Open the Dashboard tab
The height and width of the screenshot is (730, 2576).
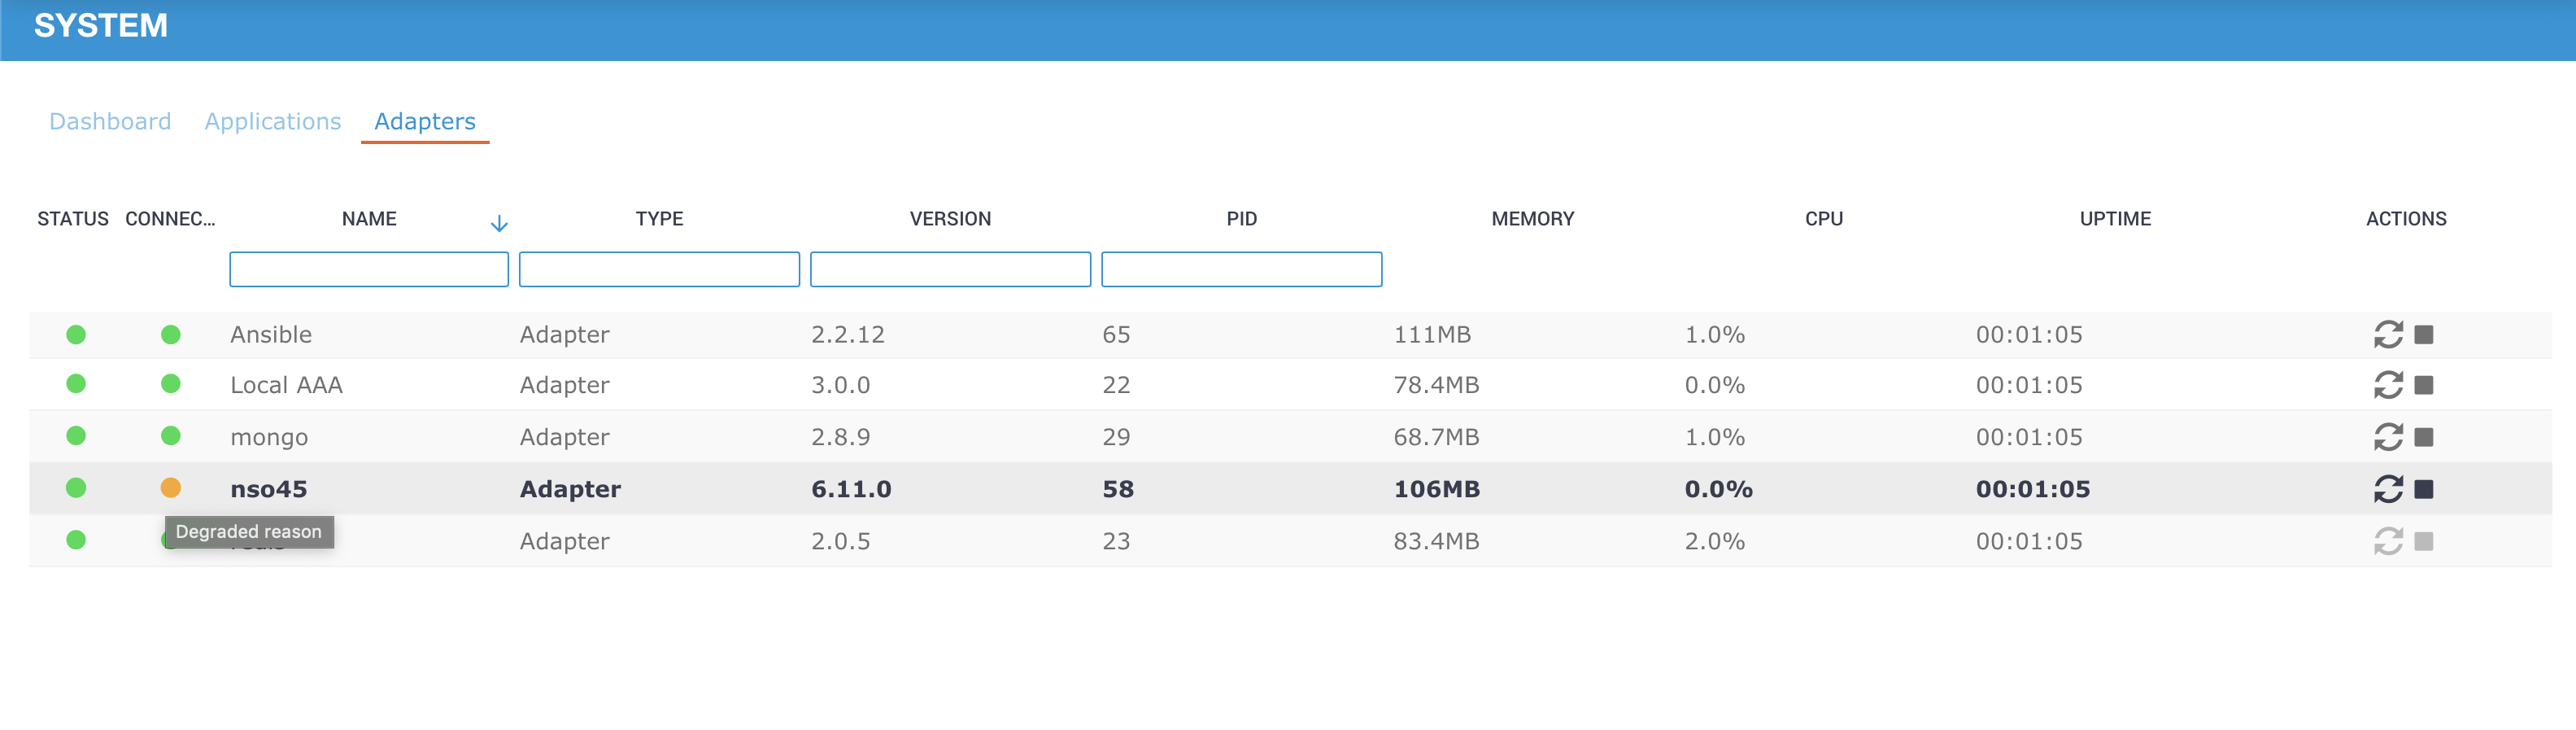(110, 121)
